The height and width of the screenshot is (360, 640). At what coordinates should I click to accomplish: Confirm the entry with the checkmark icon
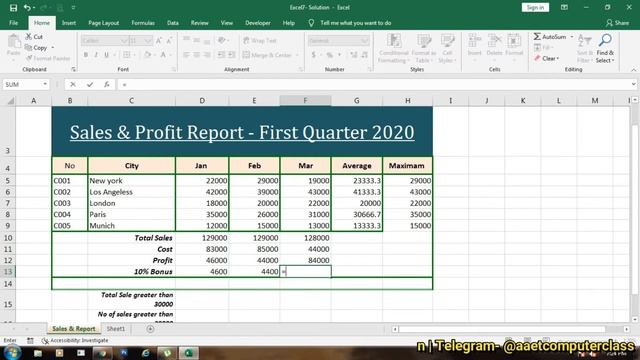point(90,84)
